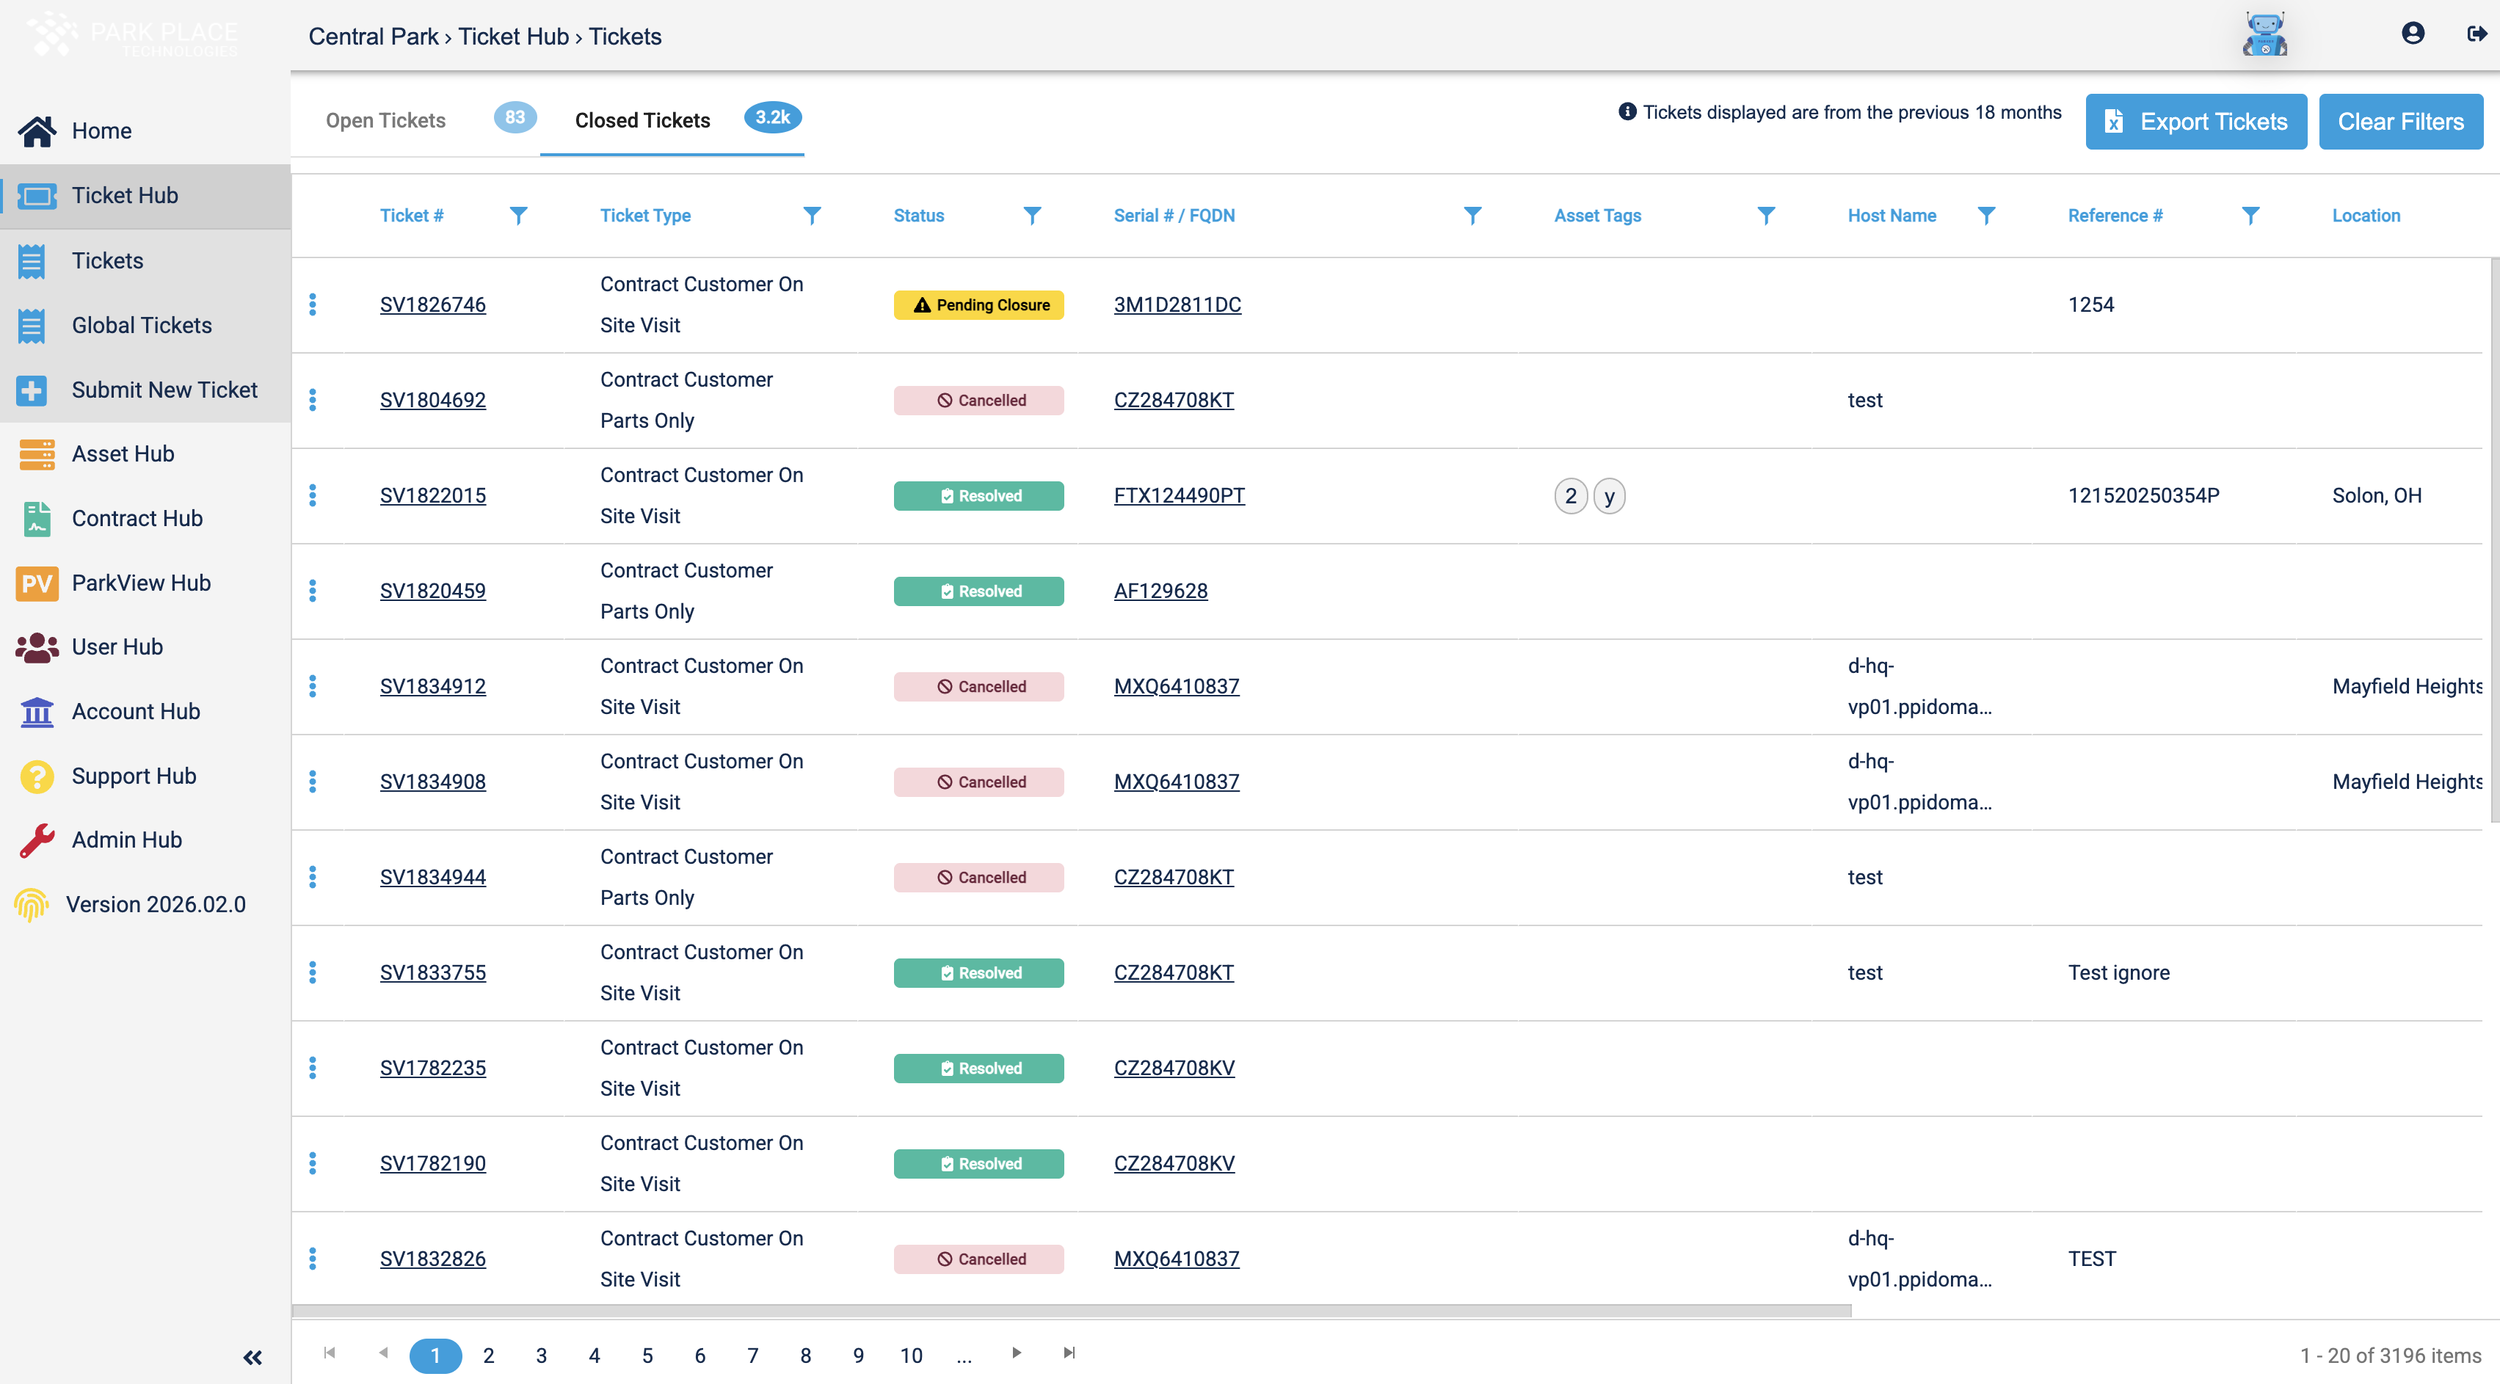Open row actions menu for SV1822015
2500x1384 pixels.
(313, 496)
